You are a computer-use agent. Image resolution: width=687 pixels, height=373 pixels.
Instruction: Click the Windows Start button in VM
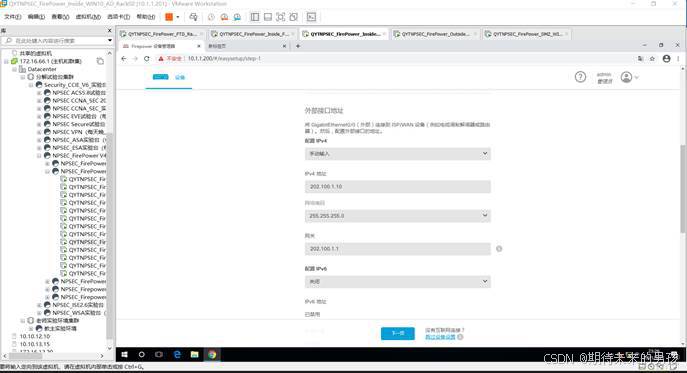pos(124,355)
